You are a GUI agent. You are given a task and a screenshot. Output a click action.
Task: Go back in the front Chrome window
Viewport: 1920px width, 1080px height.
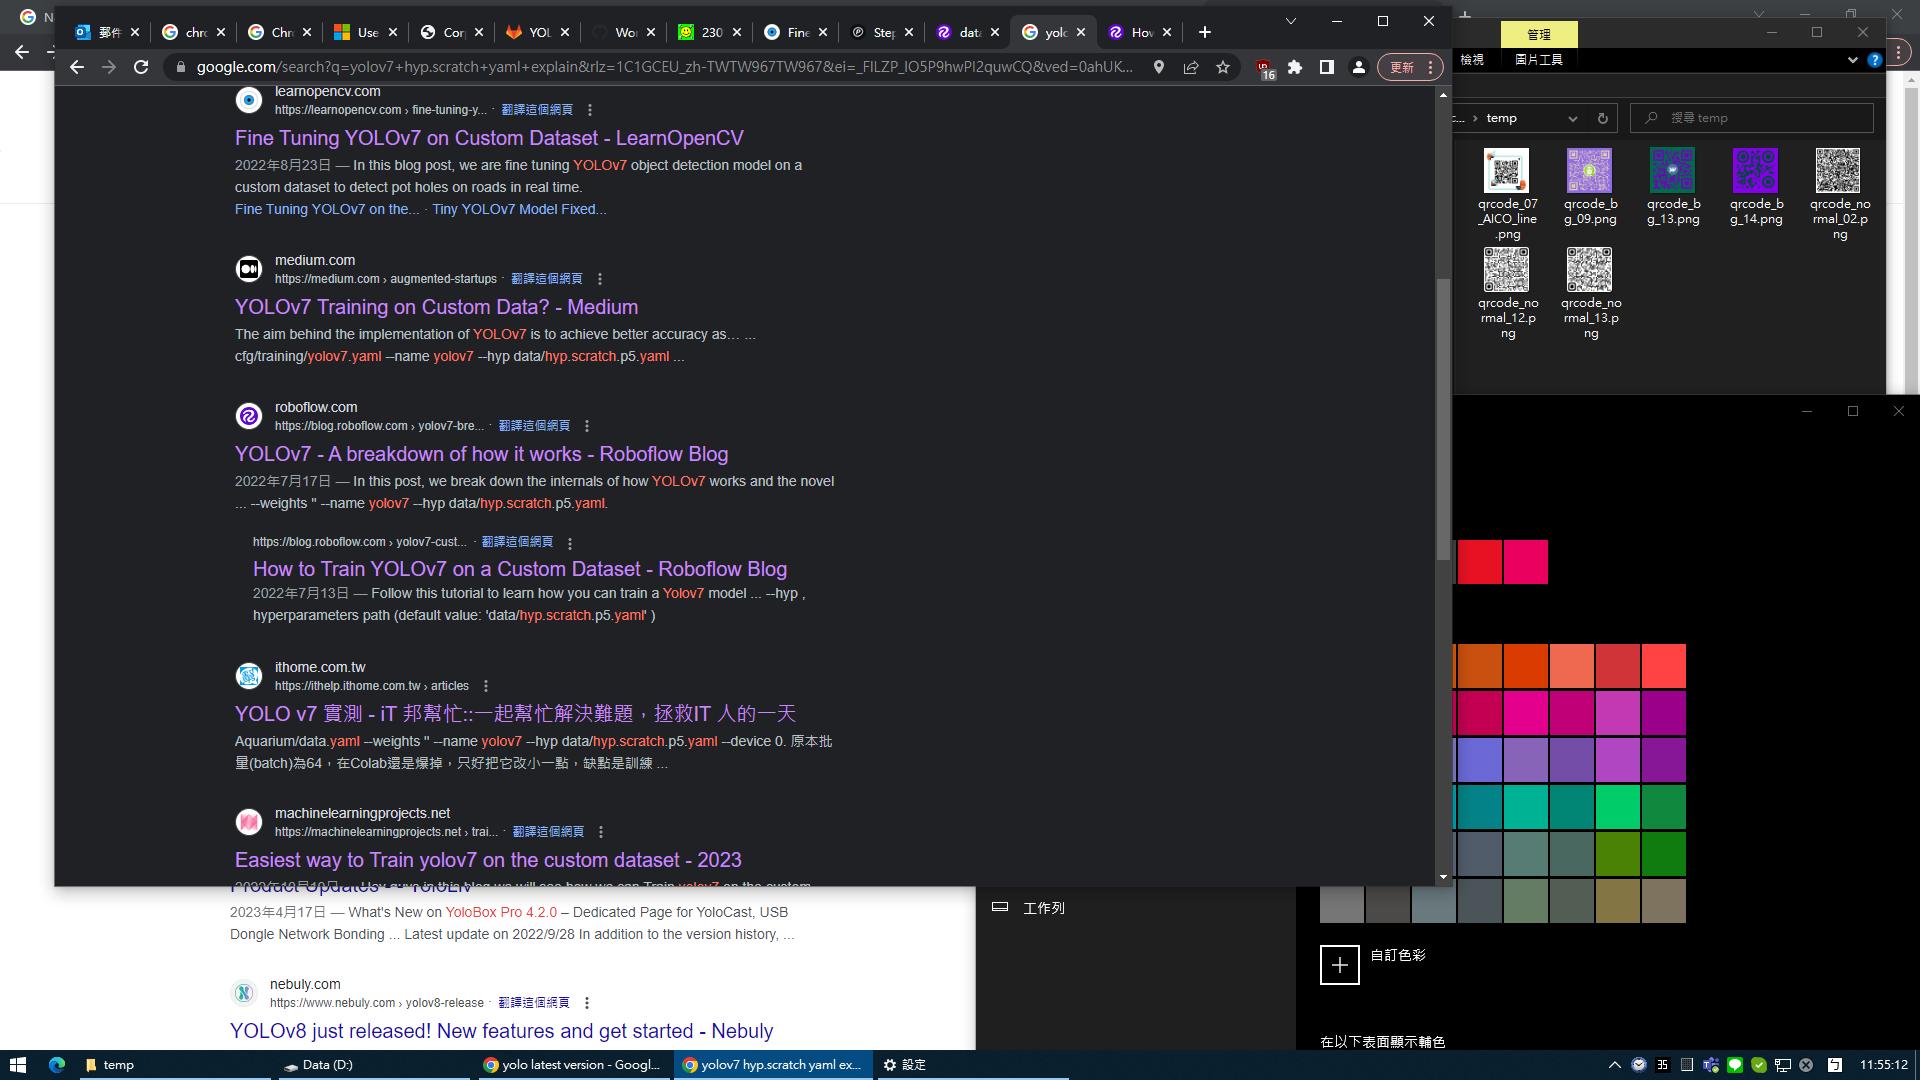point(77,67)
